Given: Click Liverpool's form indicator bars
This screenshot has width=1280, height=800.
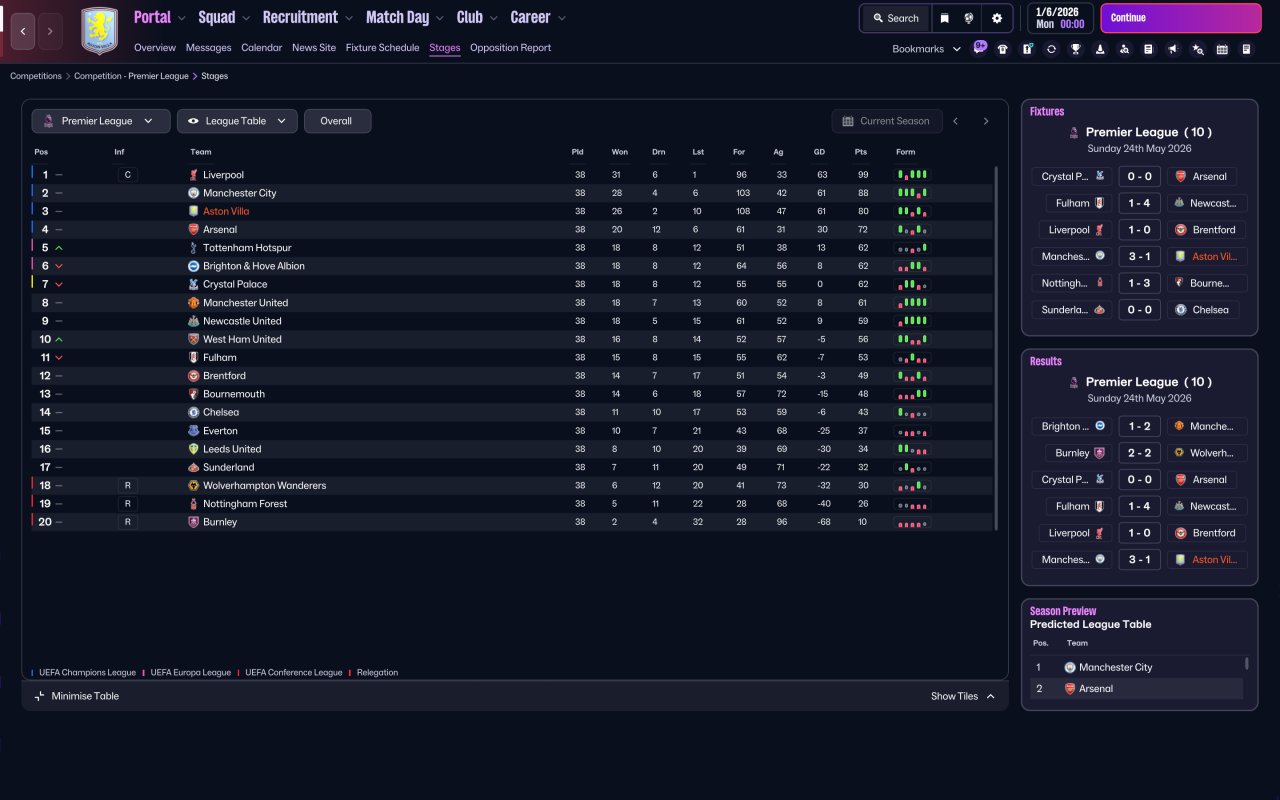Looking at the screenshot, I should click(912, 175).
